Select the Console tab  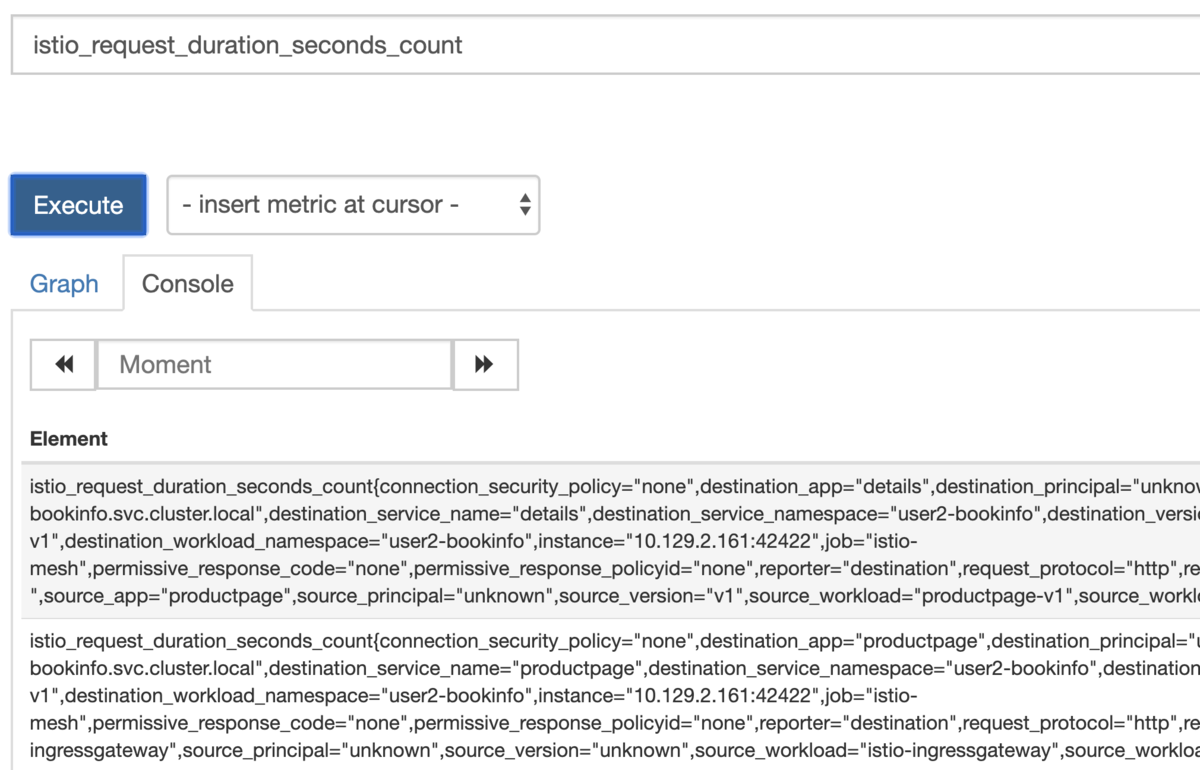click(187, 284)
